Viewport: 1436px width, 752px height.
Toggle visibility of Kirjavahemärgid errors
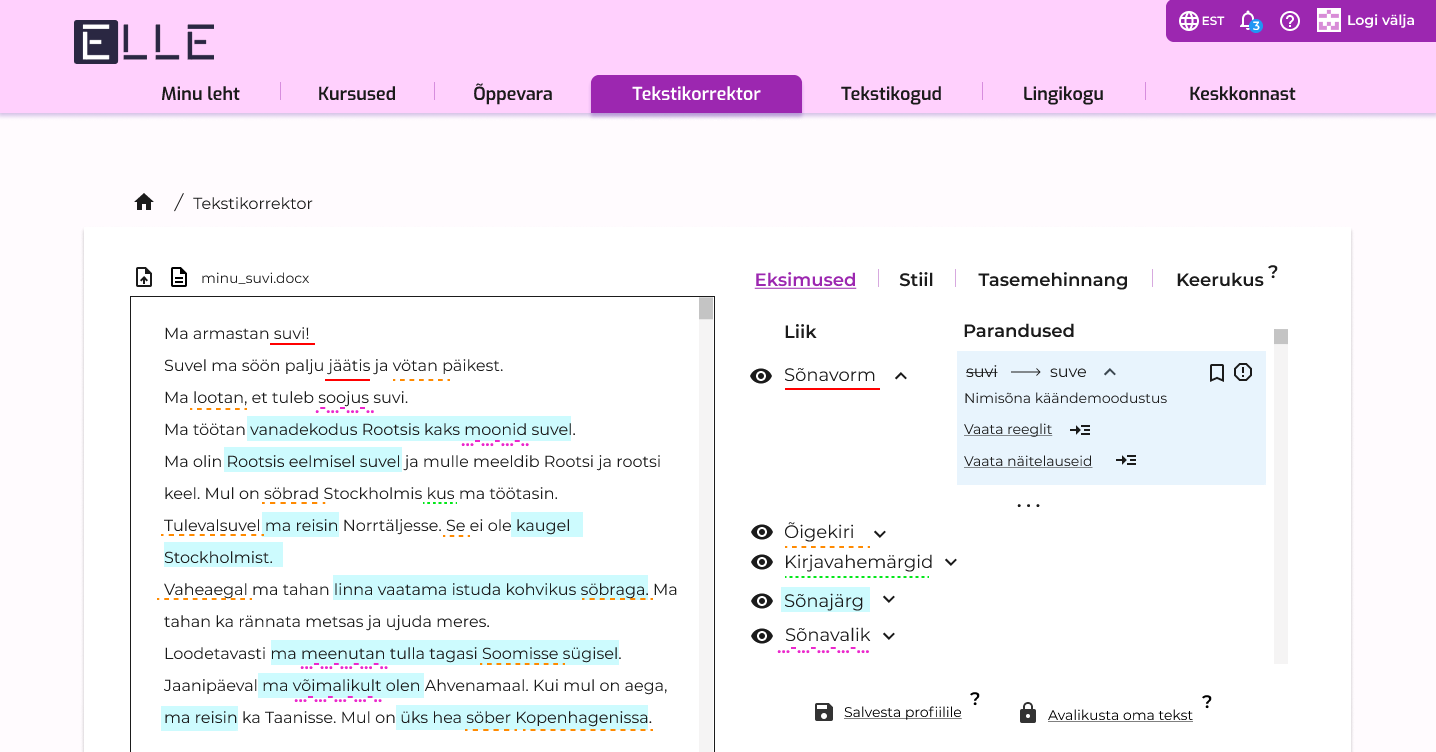click(x=762, y=562)
